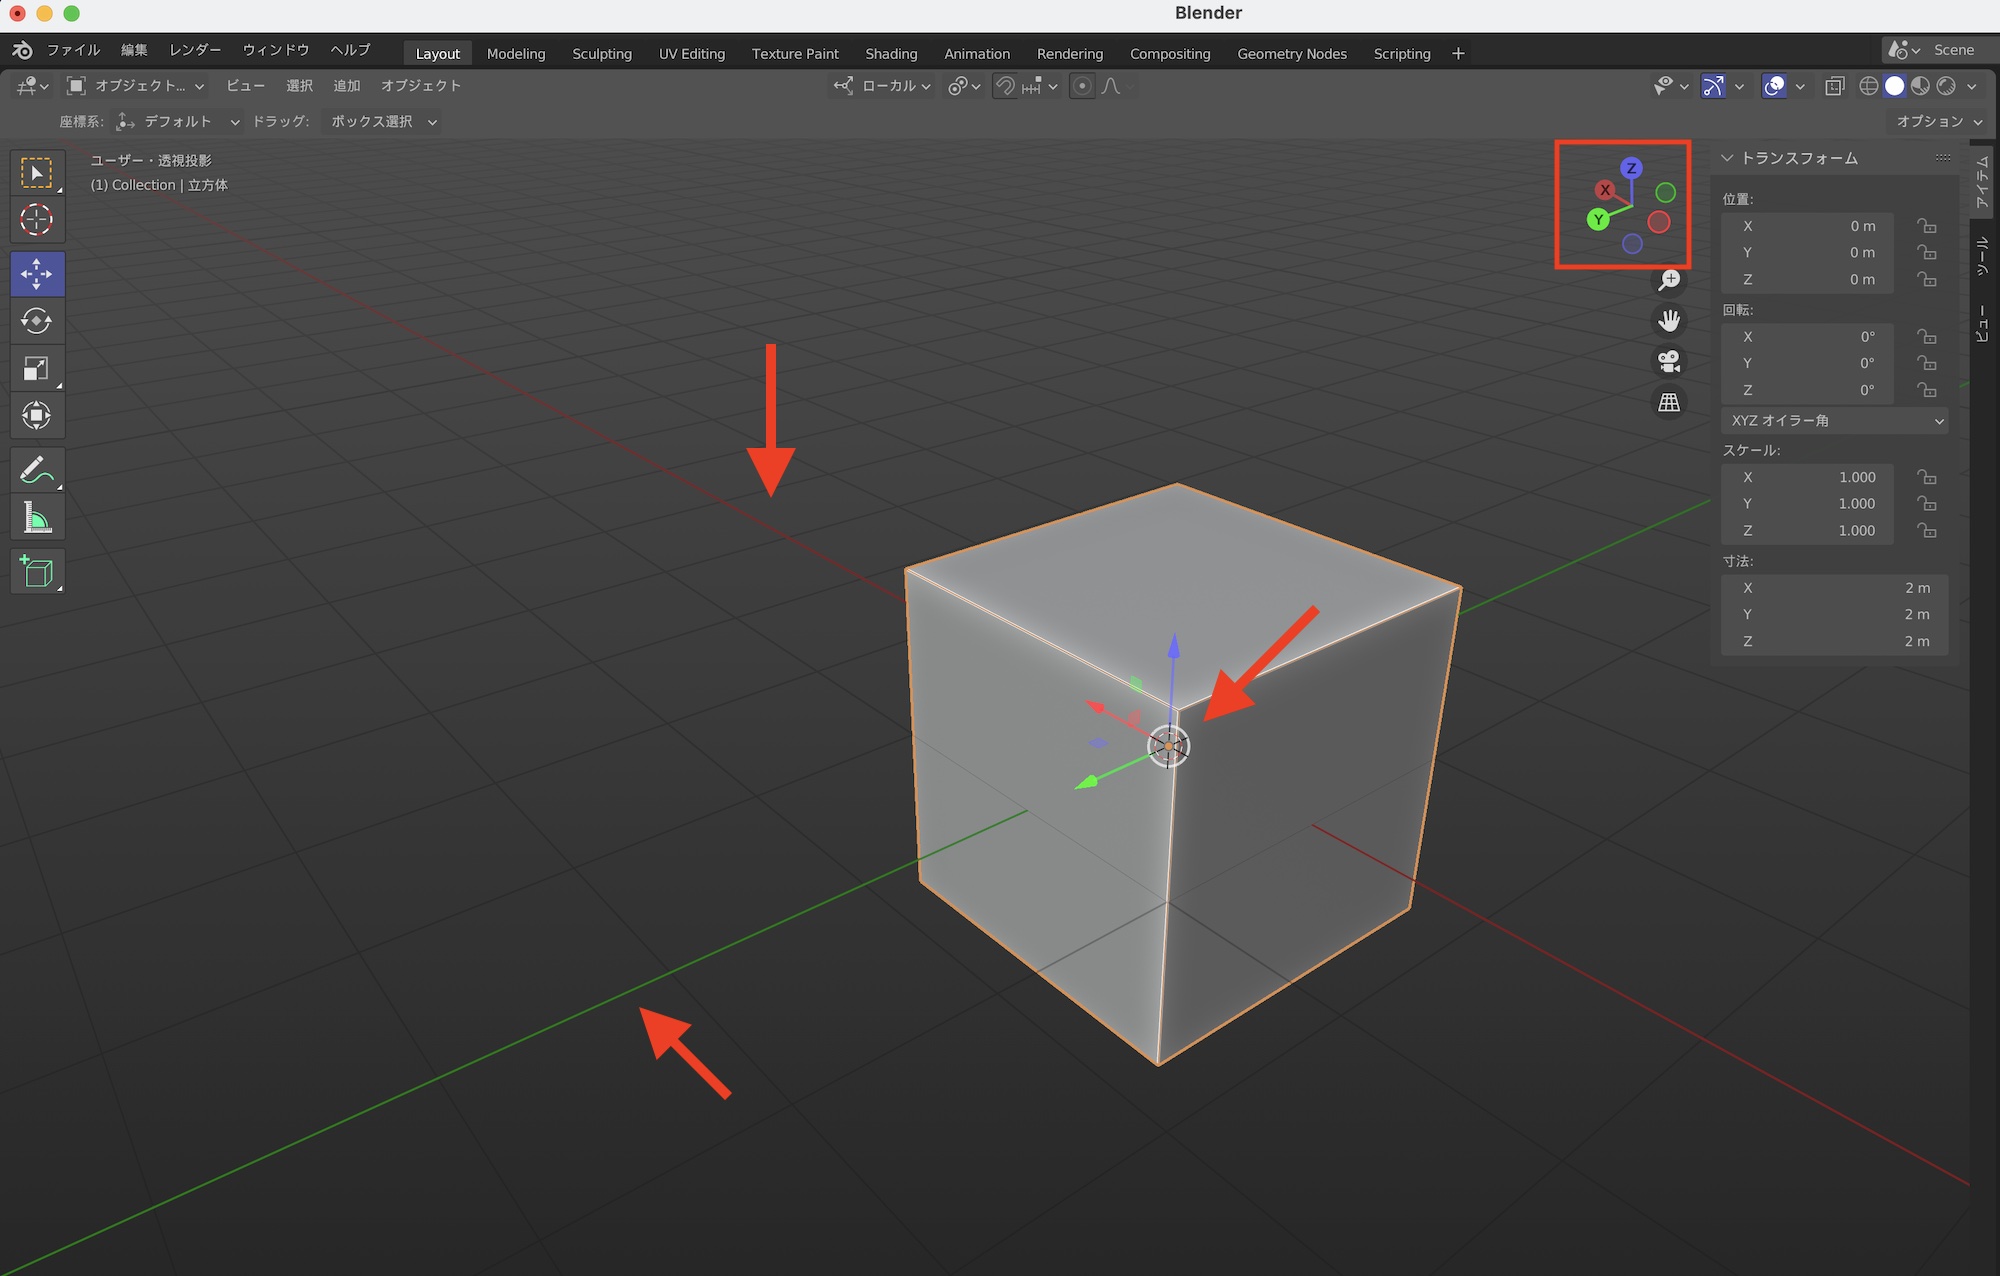Select the Annotate pencil tool

click(x=37, y=470)
